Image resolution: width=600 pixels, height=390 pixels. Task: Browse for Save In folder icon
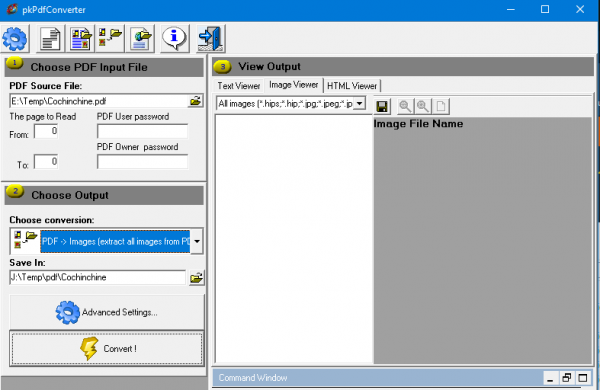pos(196,277)
